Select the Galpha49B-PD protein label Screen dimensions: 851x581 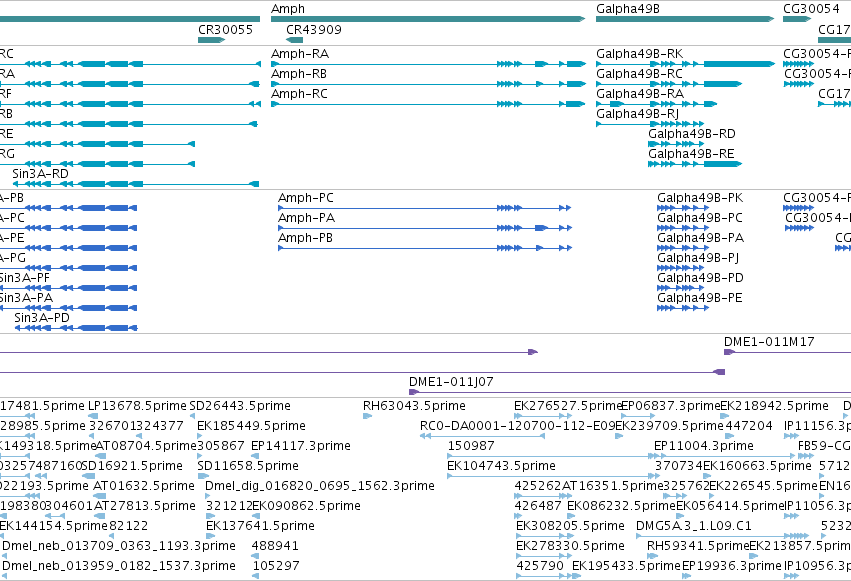click(x=700, y=278)
